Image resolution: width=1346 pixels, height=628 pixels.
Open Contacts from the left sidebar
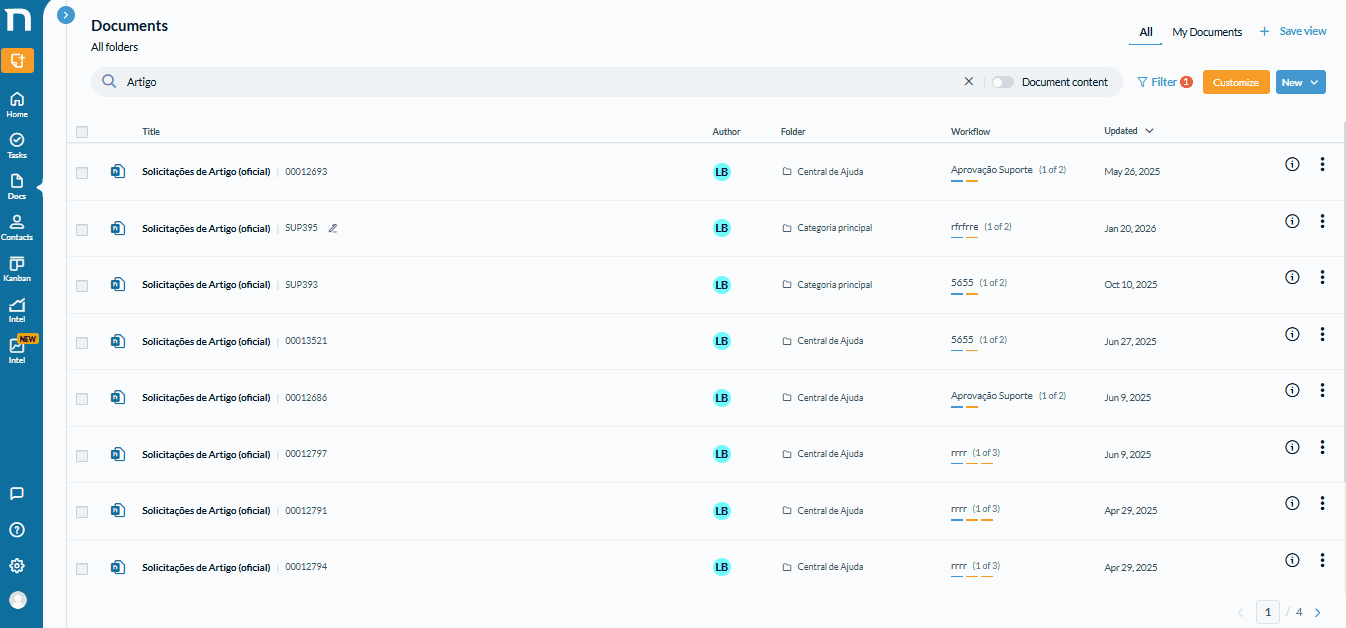17,228
